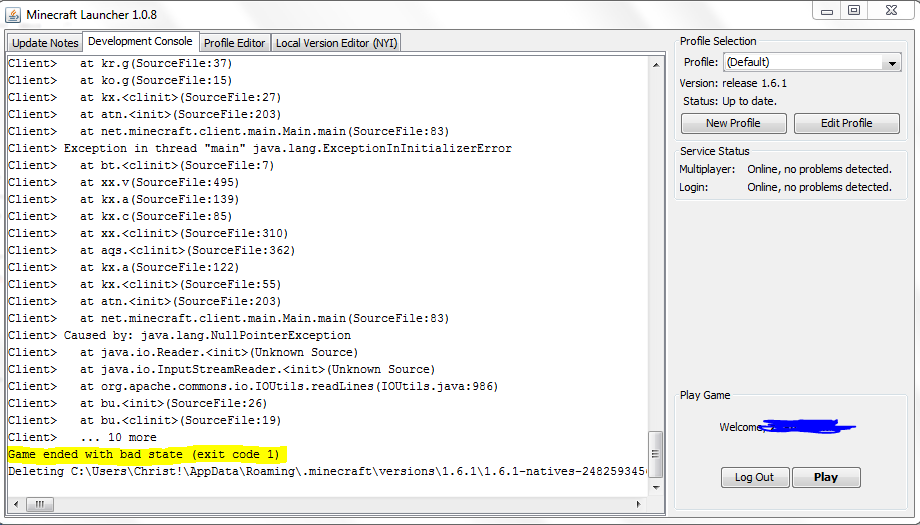
Task: Click the horizontal scrollbar thumb
Action: click(x=39, y=504)
